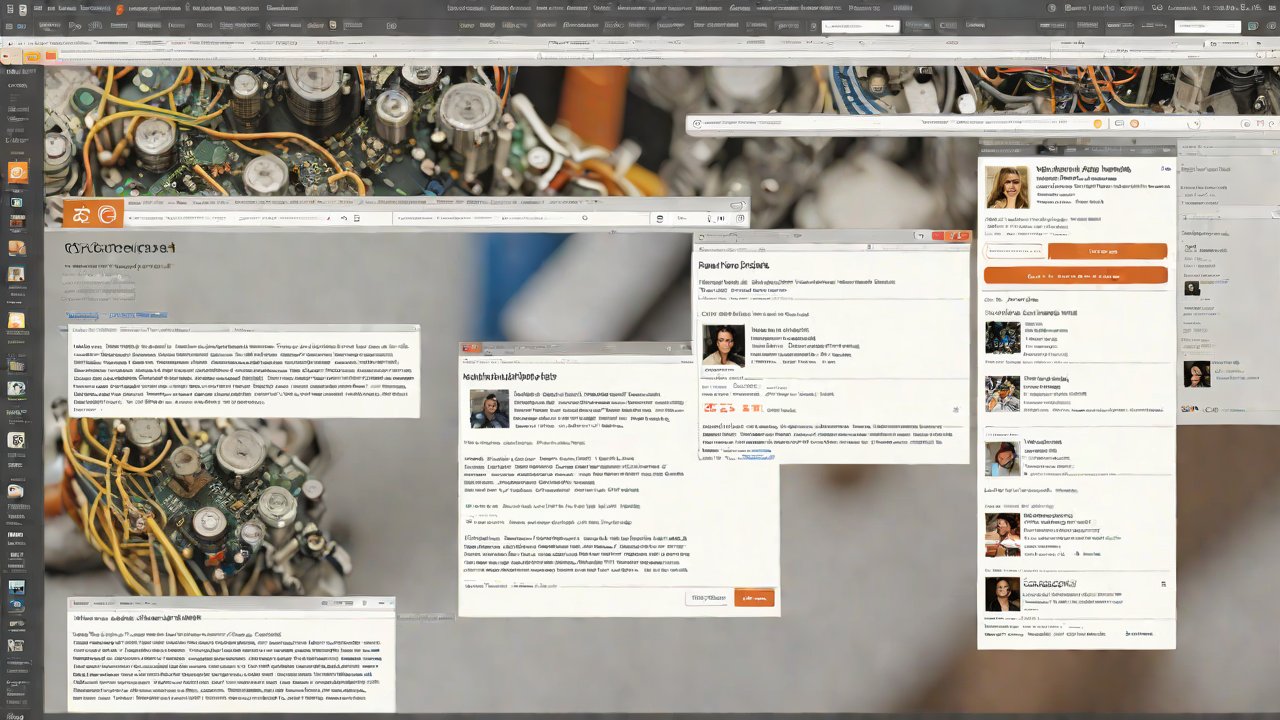Select the teal icon in left sidebar
The width and height of the screenshot is (1280, 720).
[x=17, y=201]
